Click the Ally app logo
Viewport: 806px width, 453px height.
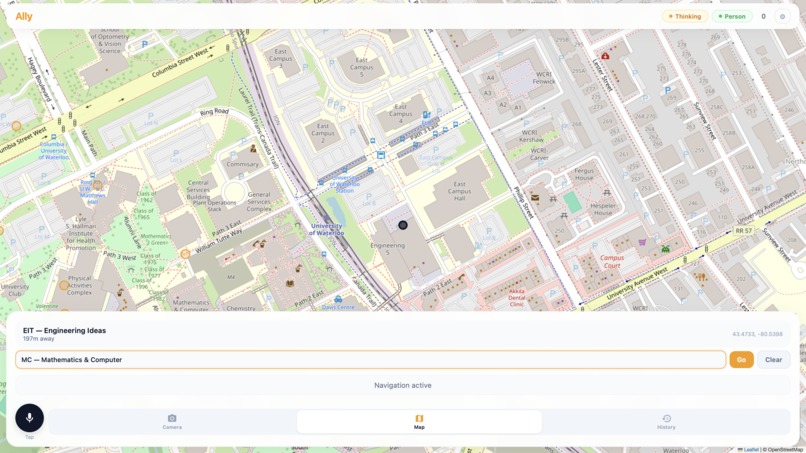24,16
